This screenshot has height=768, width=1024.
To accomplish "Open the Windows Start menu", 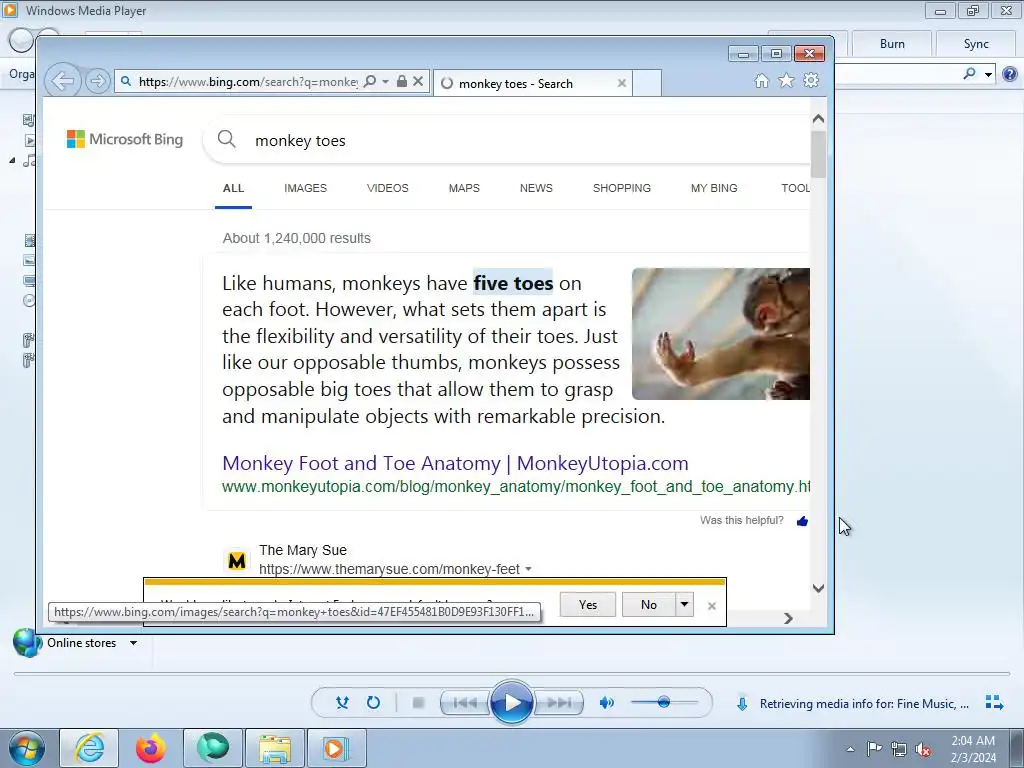I will [x=26, y=748].
